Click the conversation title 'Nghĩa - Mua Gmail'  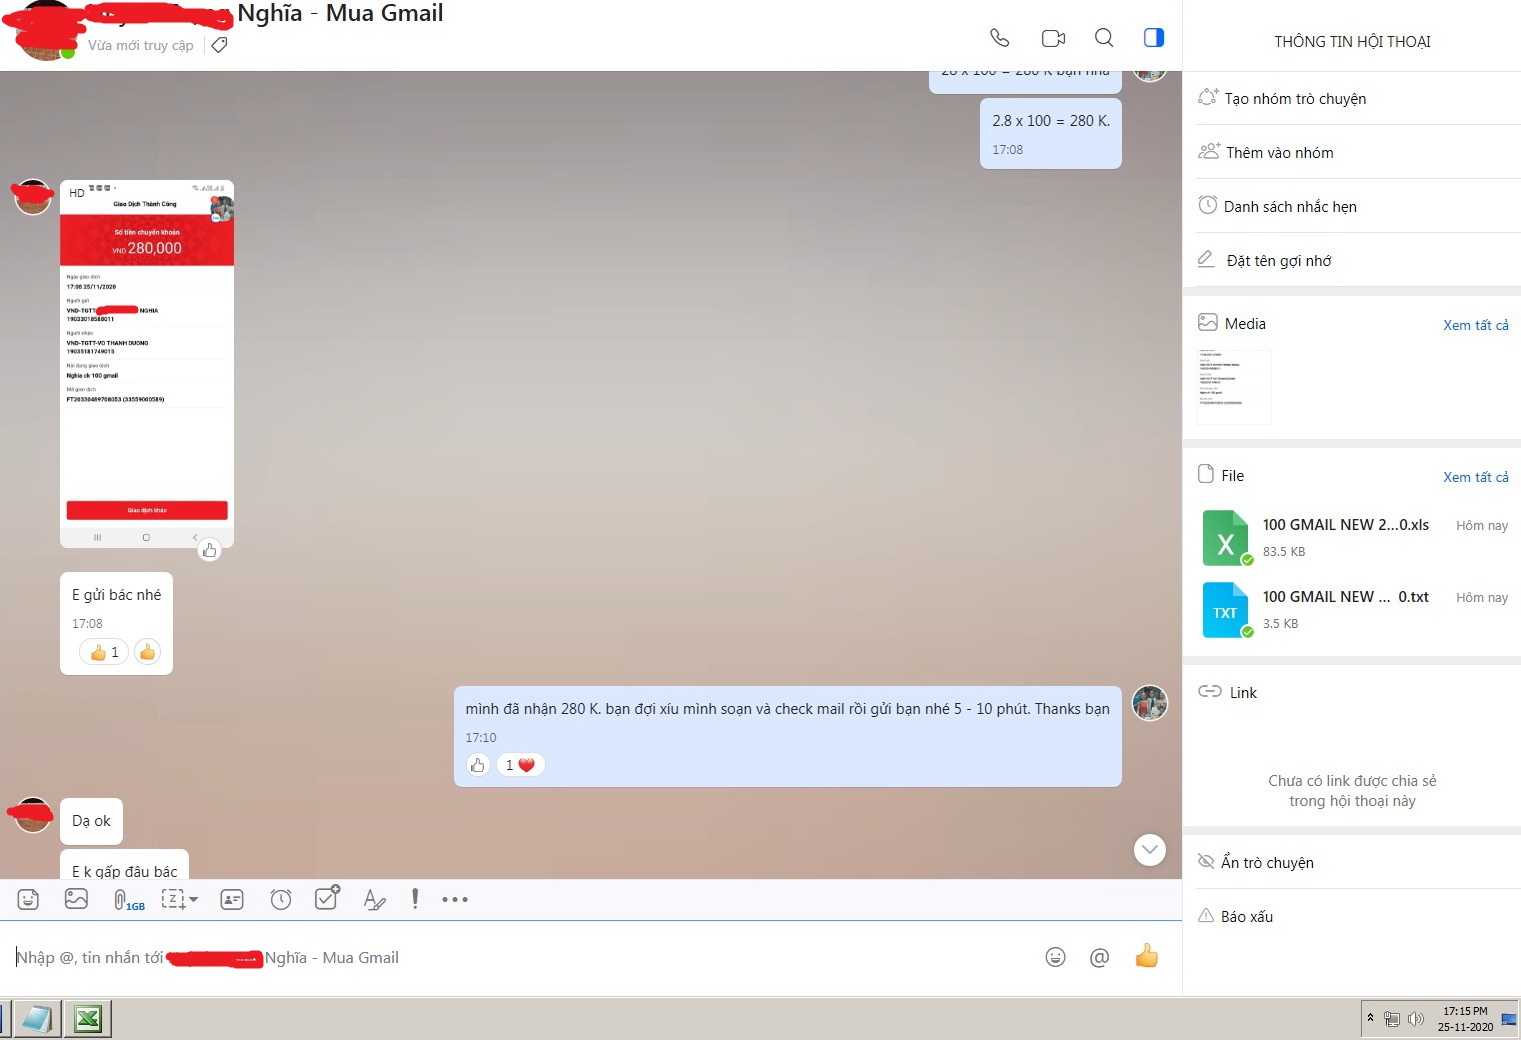click(340, 14)
